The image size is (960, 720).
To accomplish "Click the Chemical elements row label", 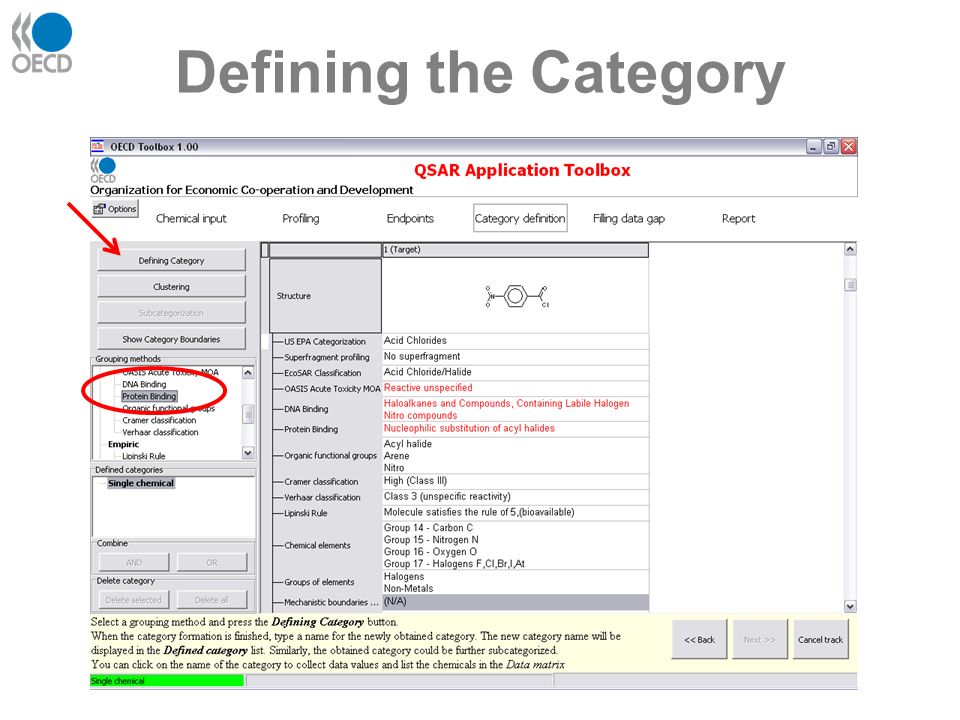I will pos(317,546).
